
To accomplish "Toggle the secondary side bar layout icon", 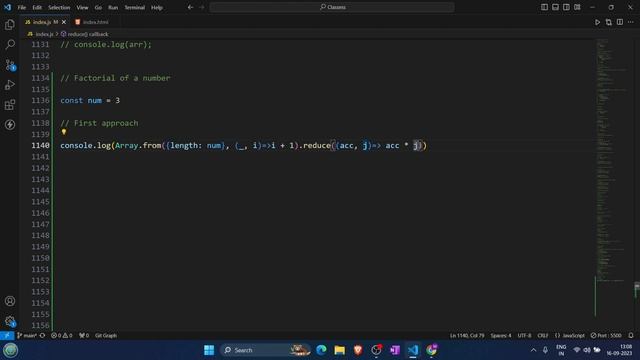I will 566,7.
